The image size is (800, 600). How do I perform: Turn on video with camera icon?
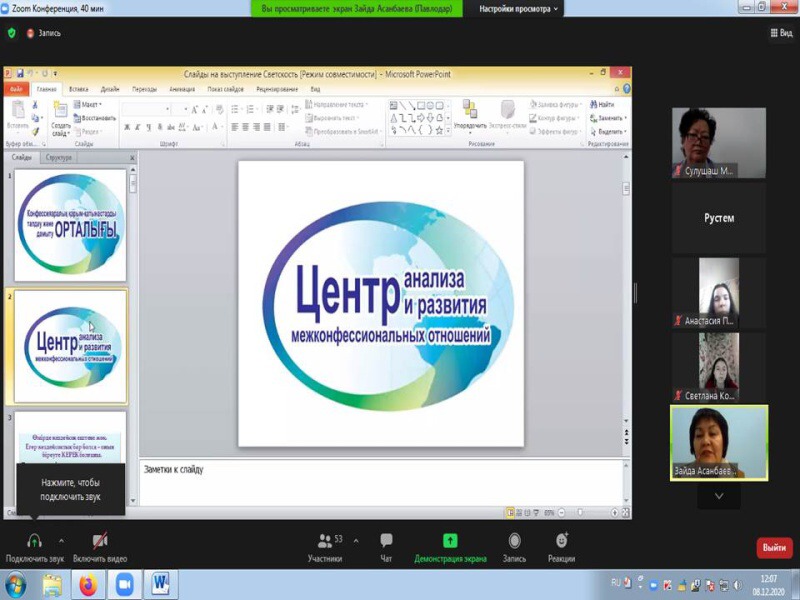point(100,540)
